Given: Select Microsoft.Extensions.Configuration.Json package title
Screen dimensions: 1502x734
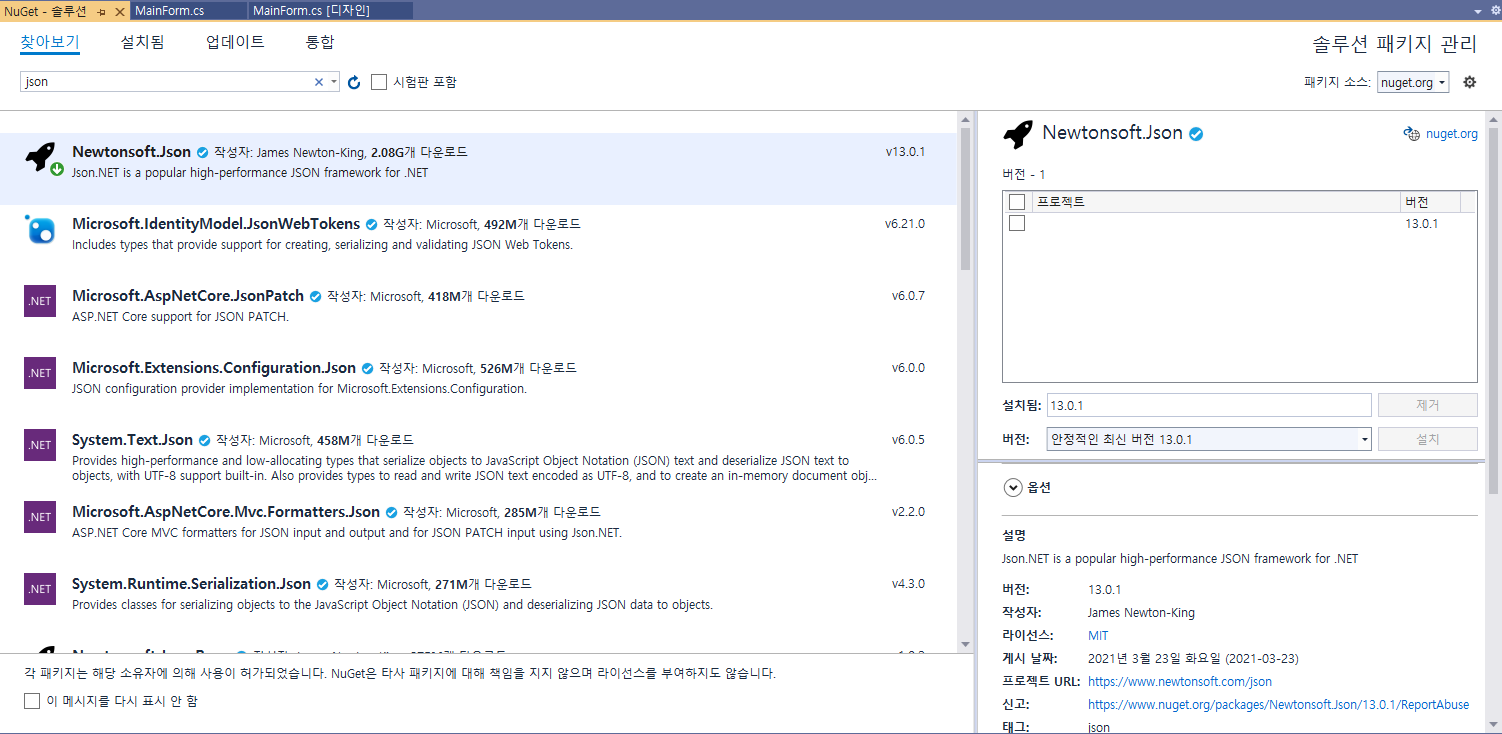Looking at the screenshot, I should click(214, 368).
